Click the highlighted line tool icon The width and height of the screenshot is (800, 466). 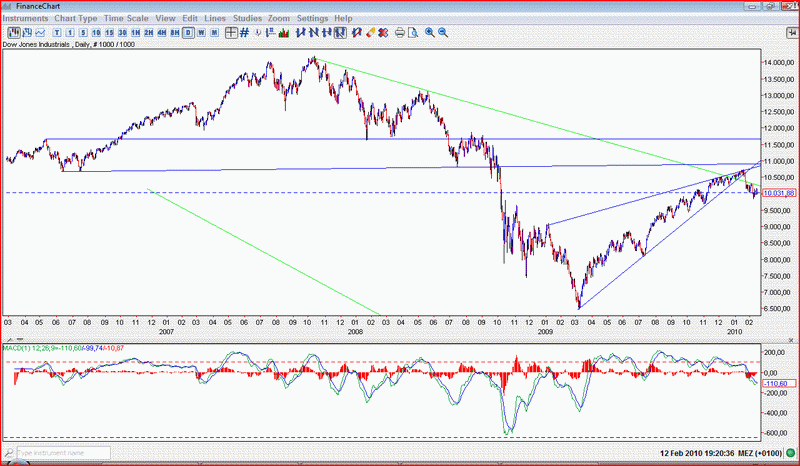(340, 33)
